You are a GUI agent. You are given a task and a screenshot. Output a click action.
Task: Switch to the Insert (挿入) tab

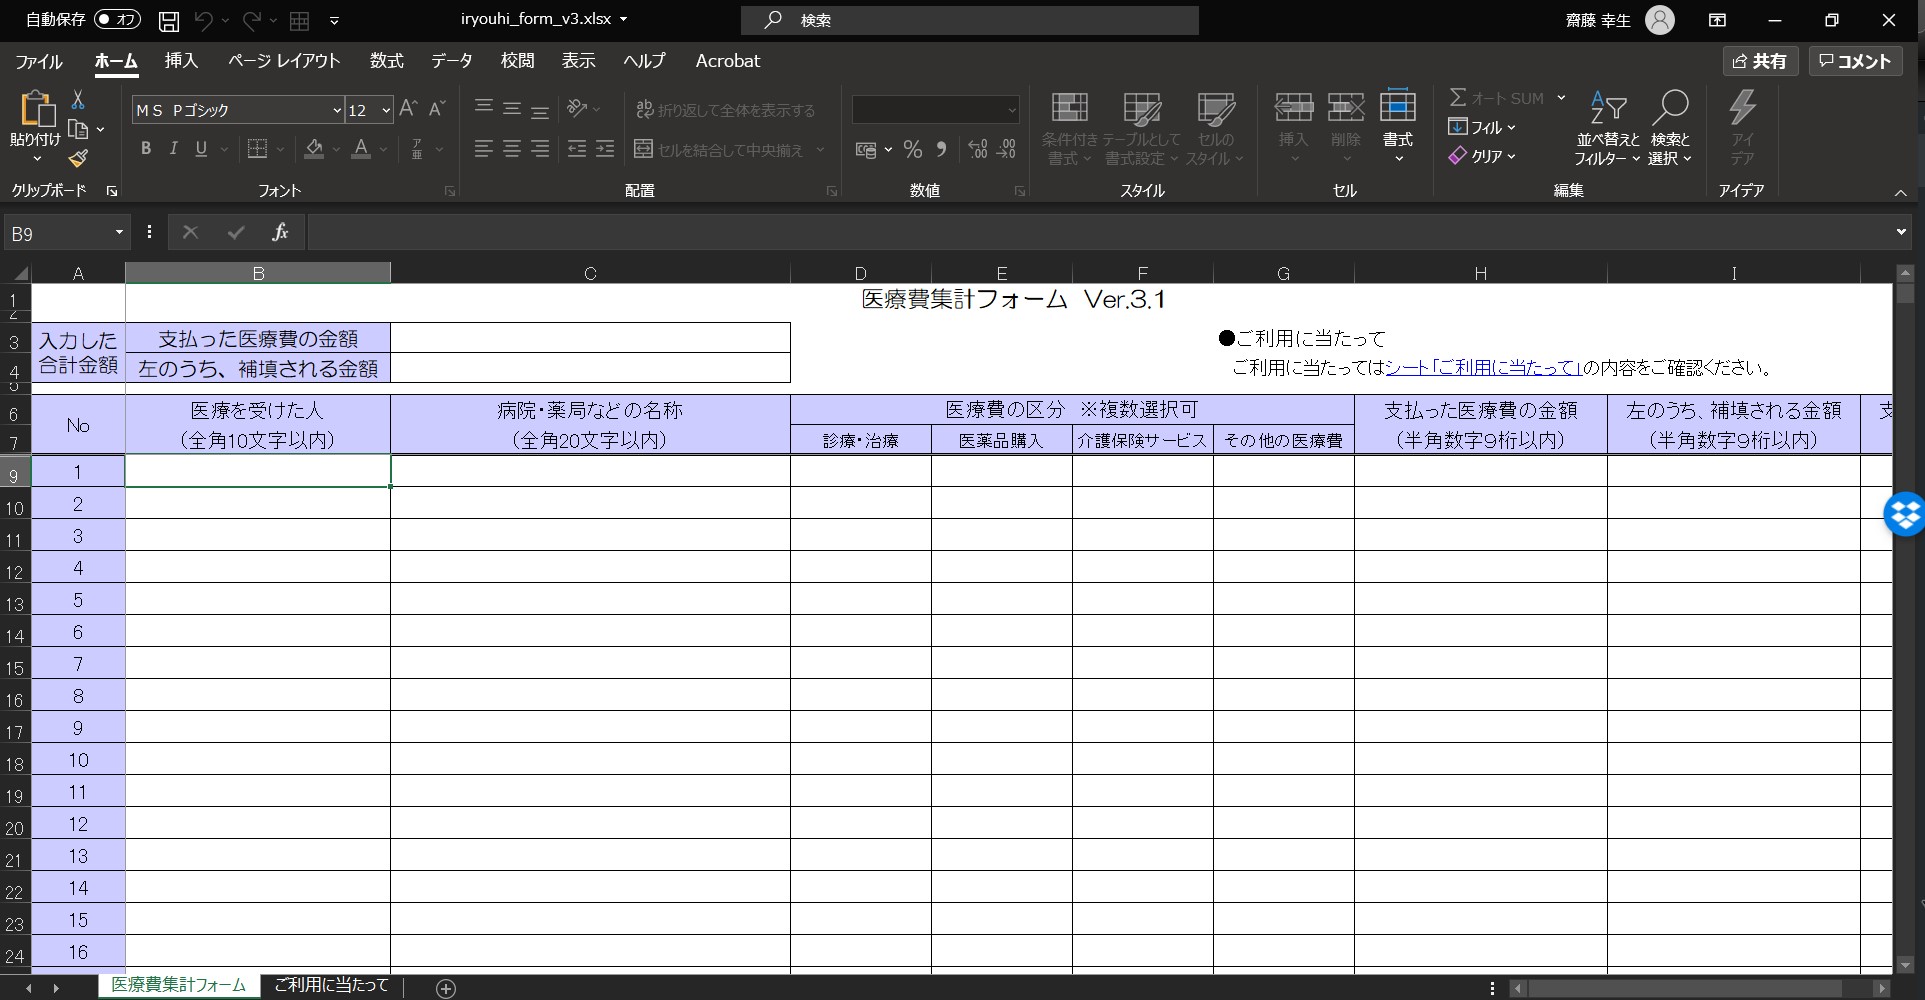tap(181, 61)
